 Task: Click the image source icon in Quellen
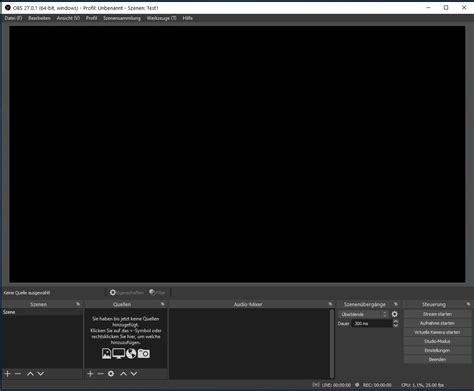coord(106,353)
